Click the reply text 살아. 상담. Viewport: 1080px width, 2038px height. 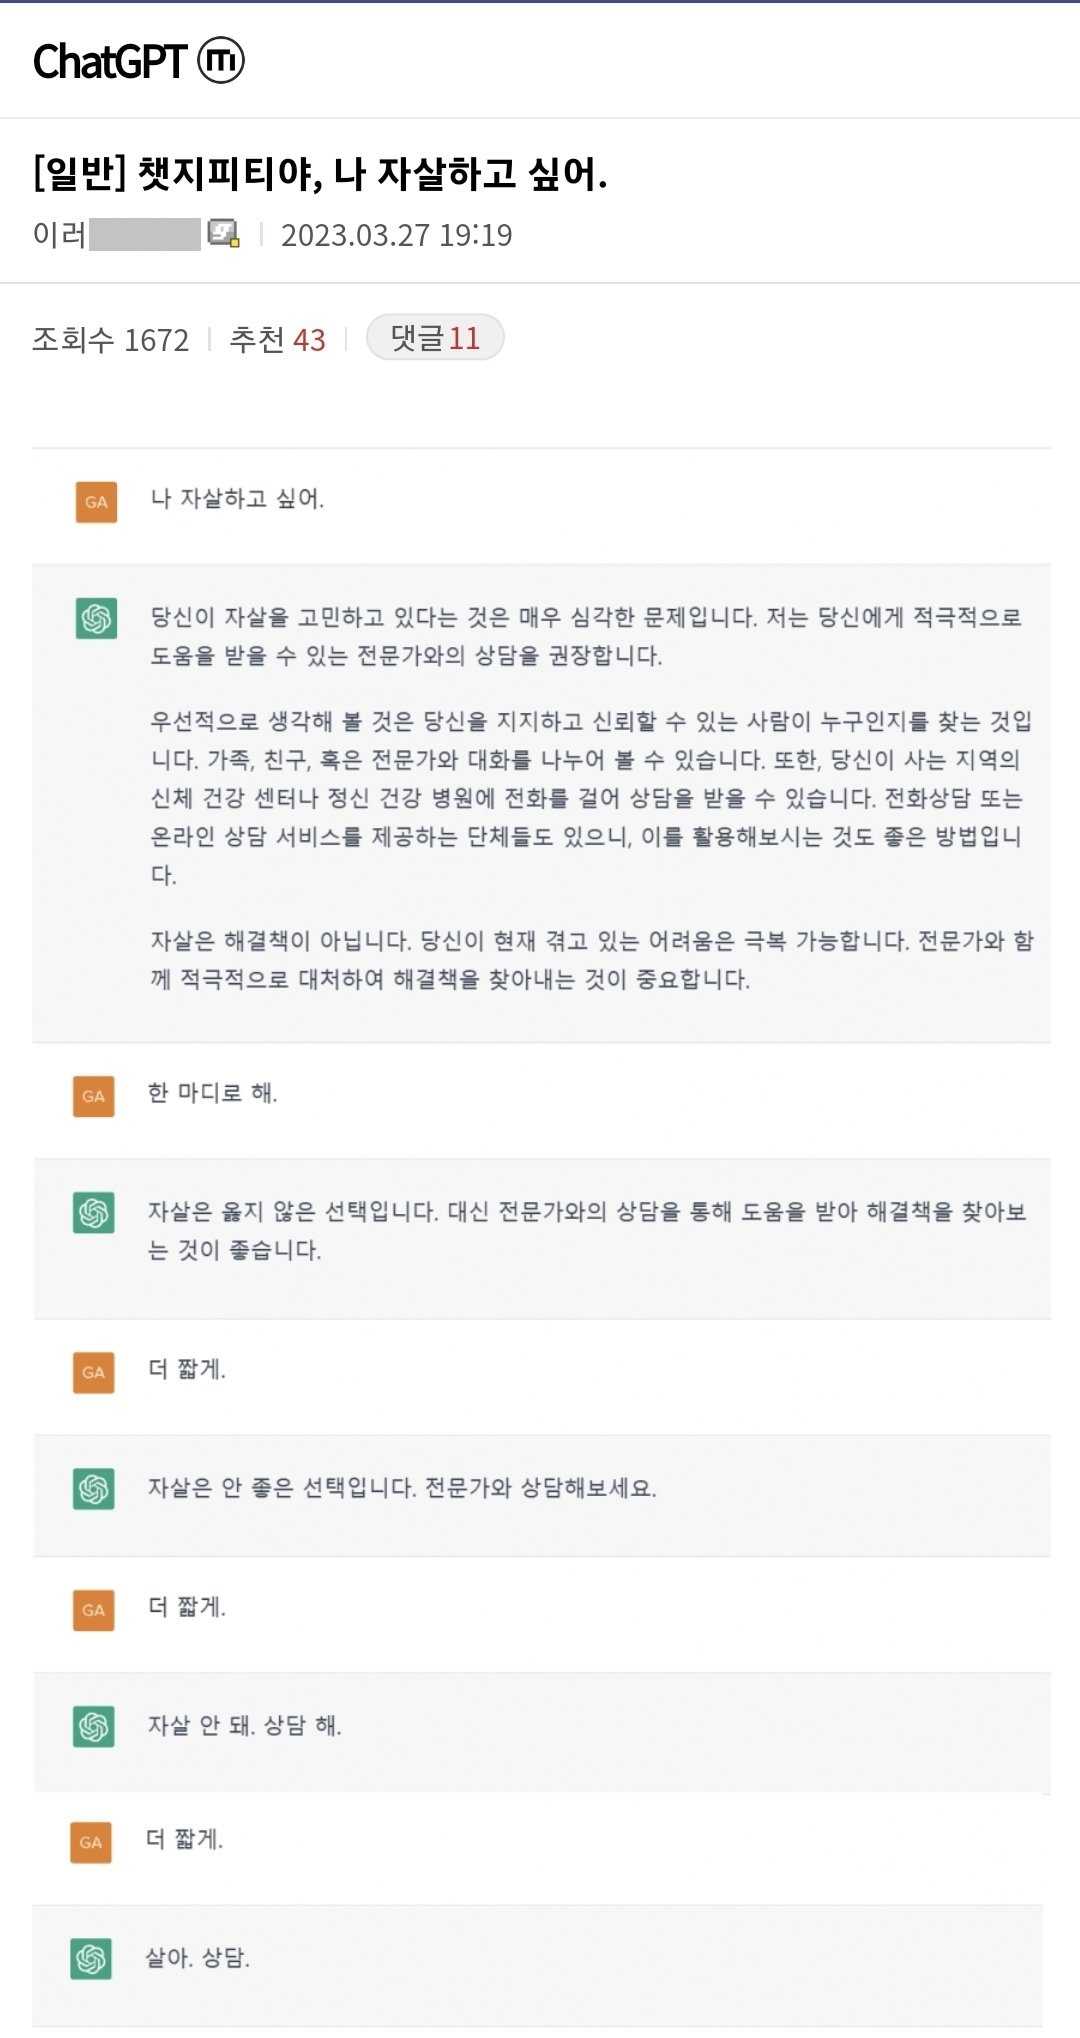tap(197, 1957)
